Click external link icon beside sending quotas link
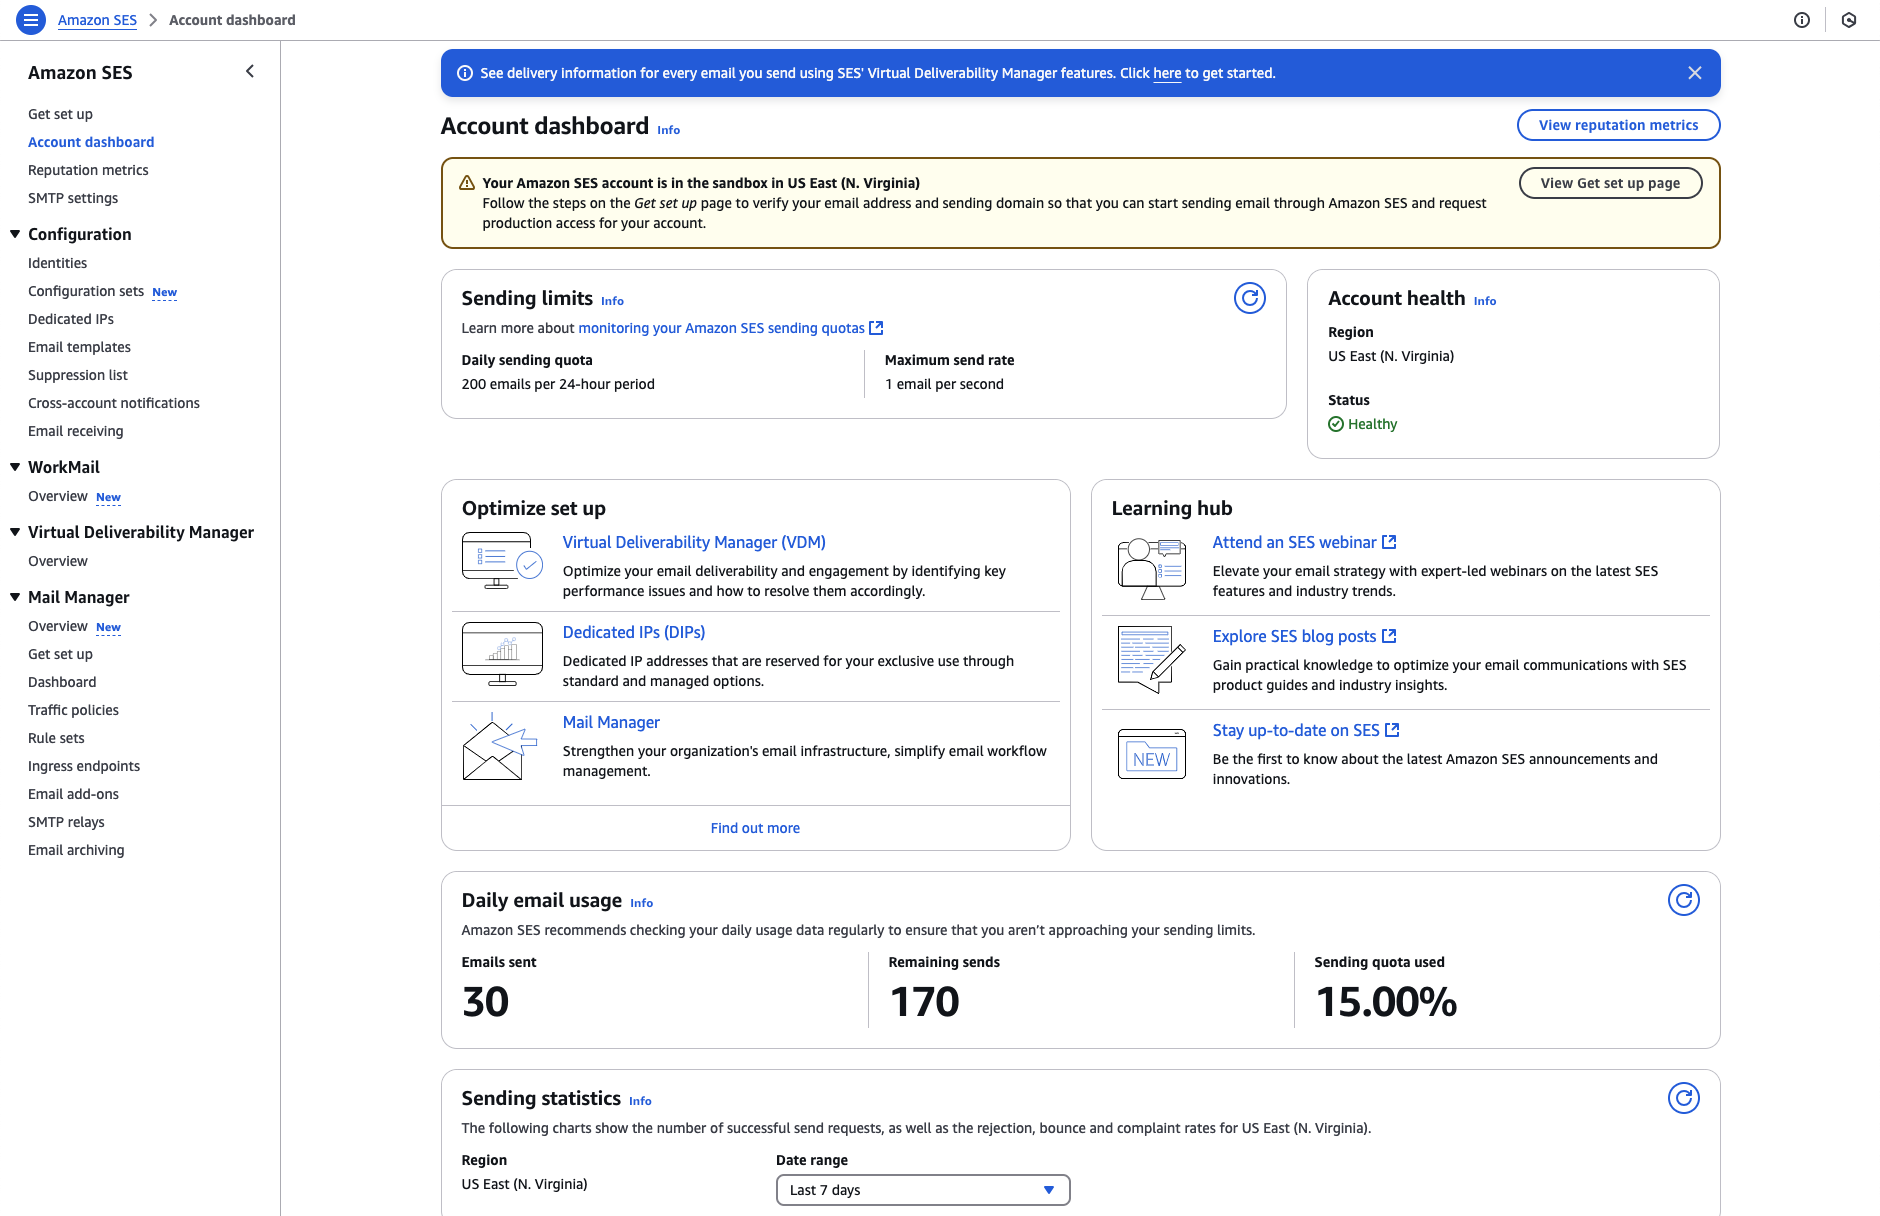The width and height of the screenshot is (1880, 1216). (877, 328)
